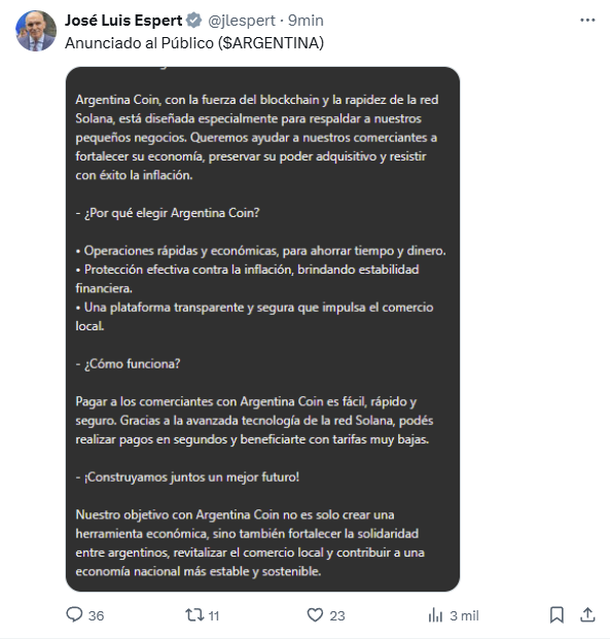This screenshot has height=639, width=610.
Task: Click the repost count 11
Action: pos(214,616)
